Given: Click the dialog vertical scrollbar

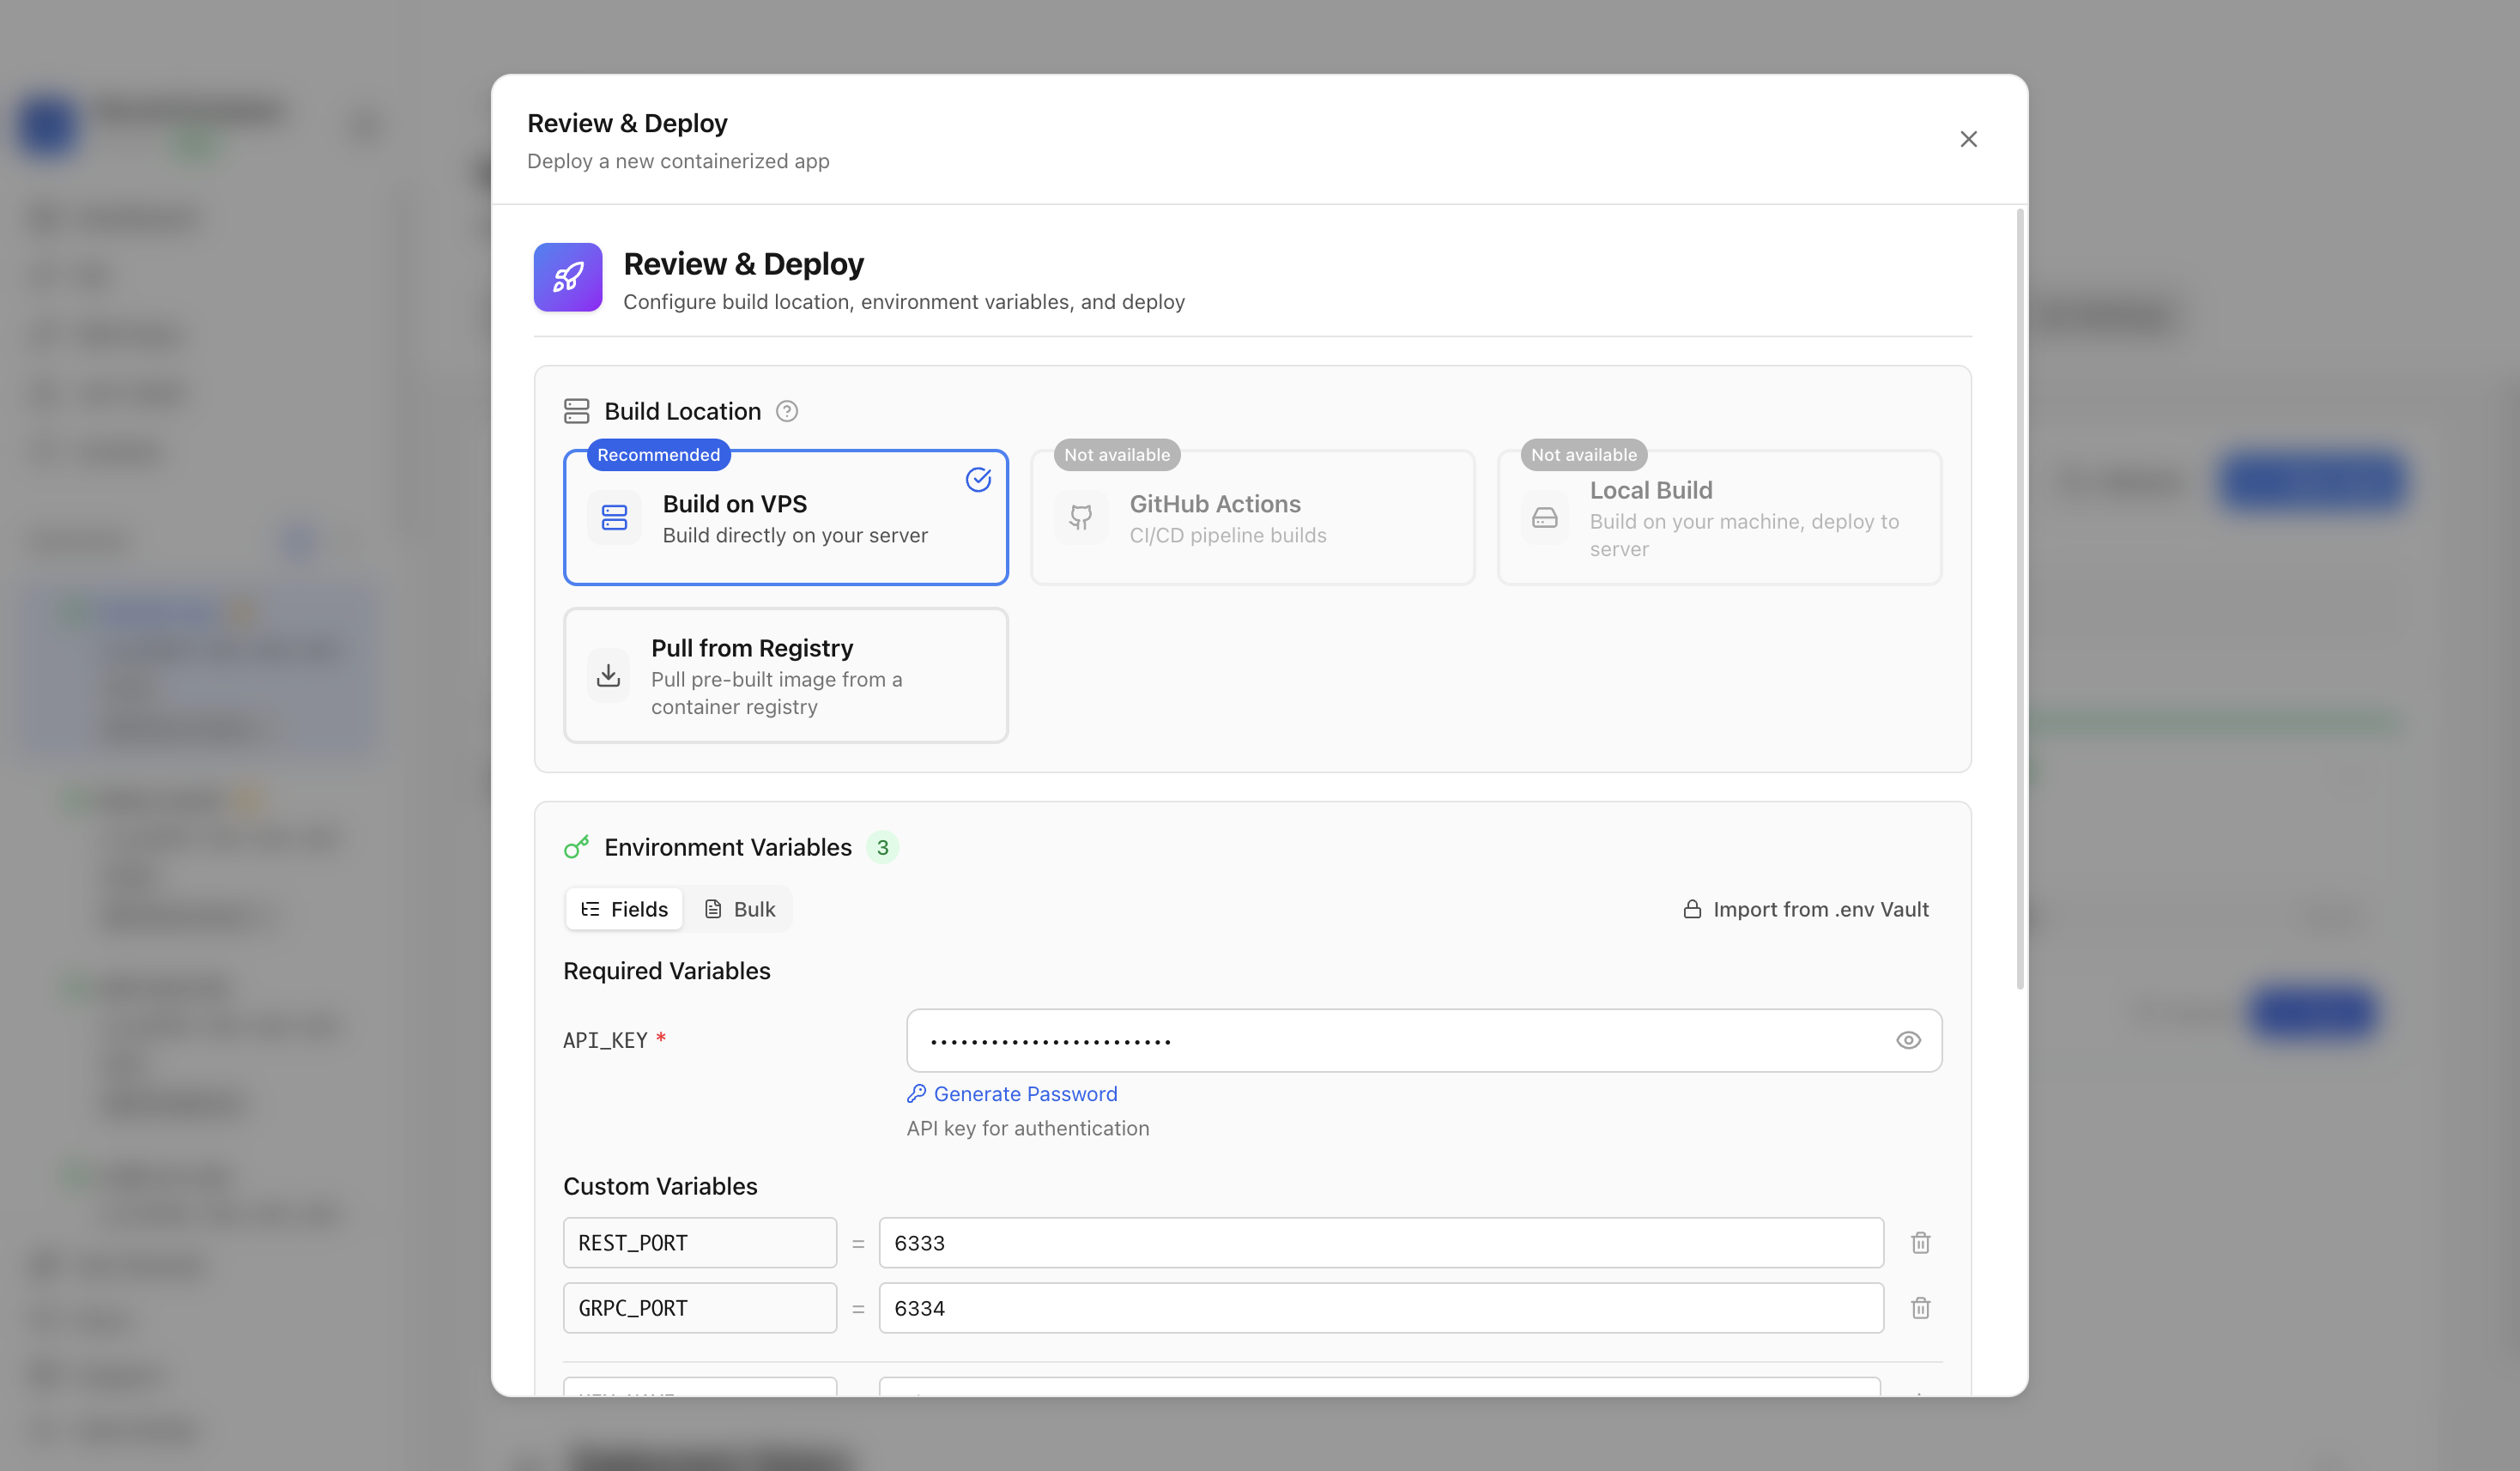Looking at the screenshot, I should 2019,600.
